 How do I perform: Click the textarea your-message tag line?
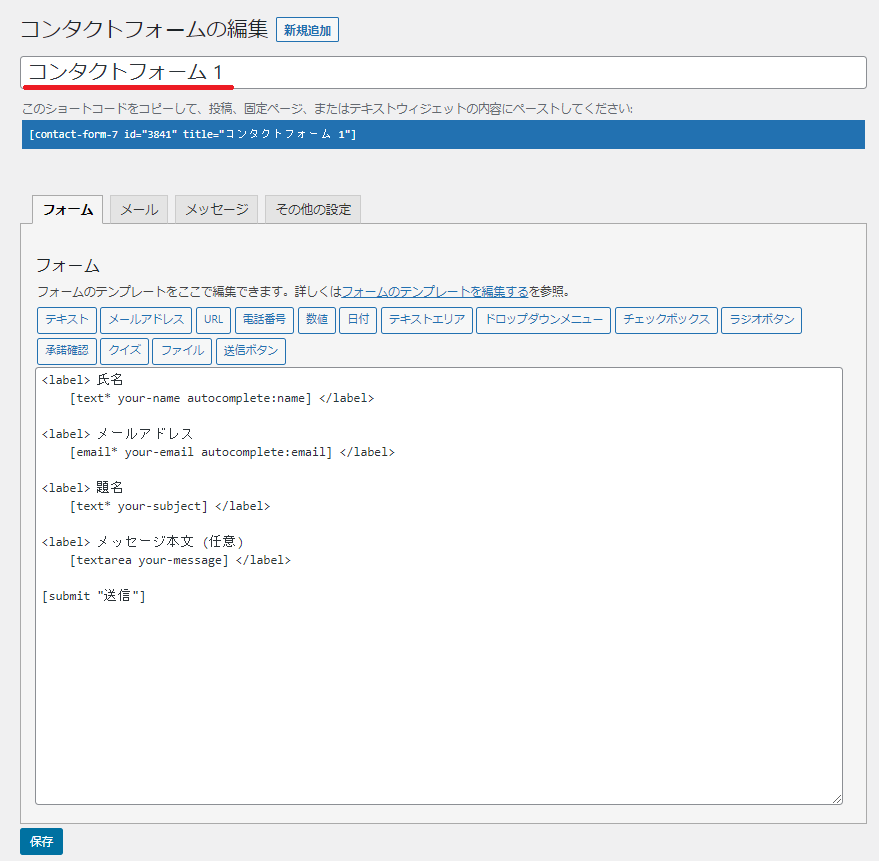181,561
